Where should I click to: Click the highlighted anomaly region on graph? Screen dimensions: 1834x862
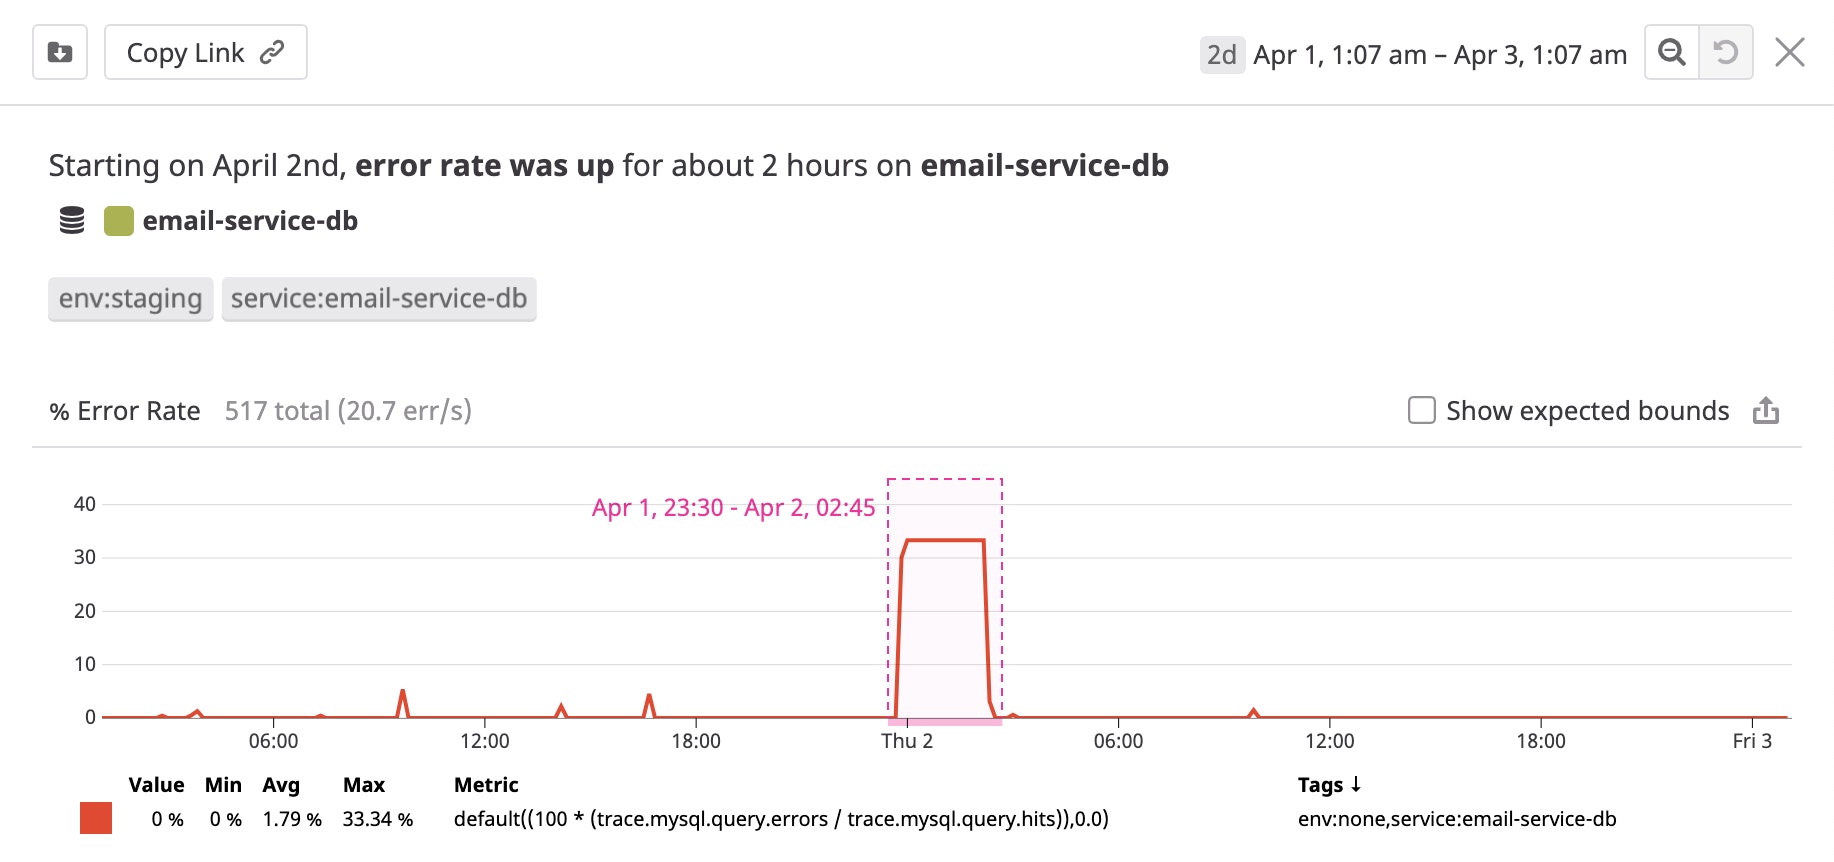click(944, 620)
